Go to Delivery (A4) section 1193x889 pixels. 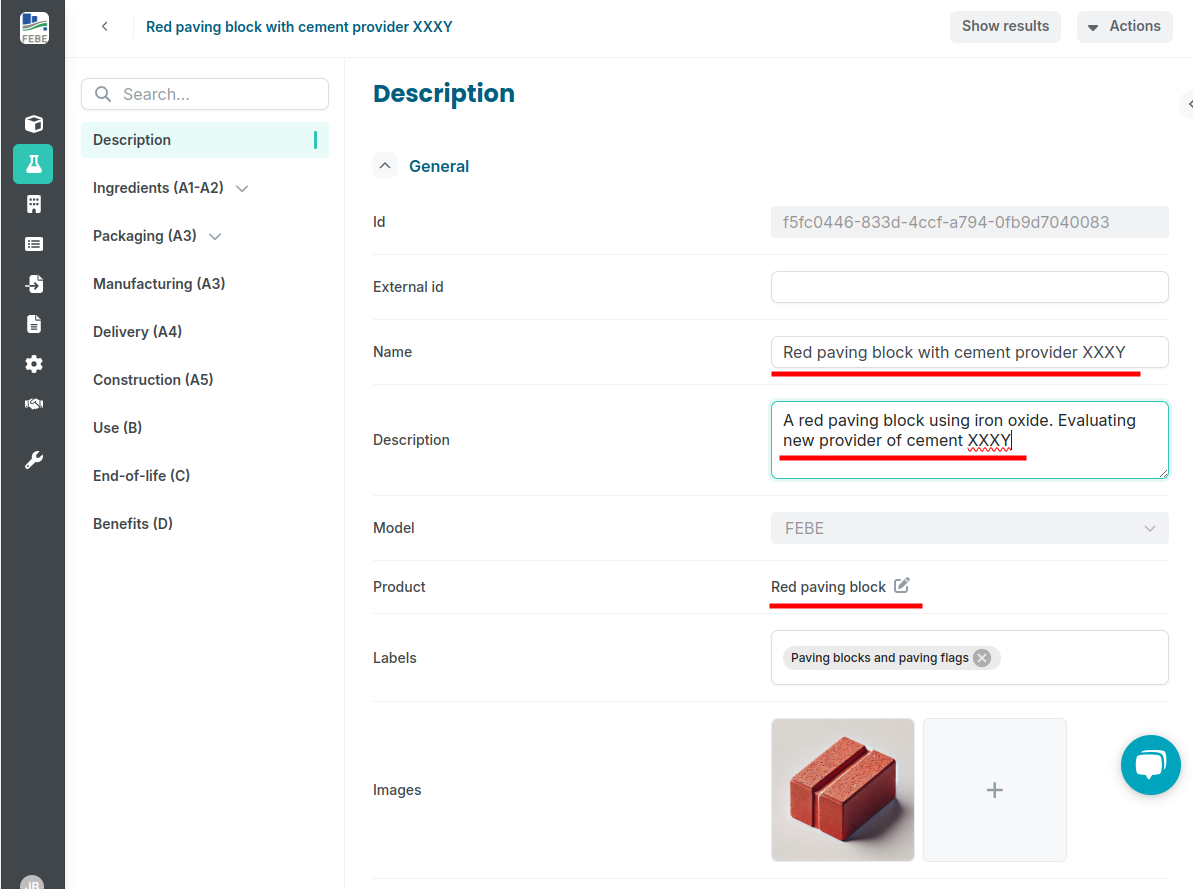tap(138, 332)
